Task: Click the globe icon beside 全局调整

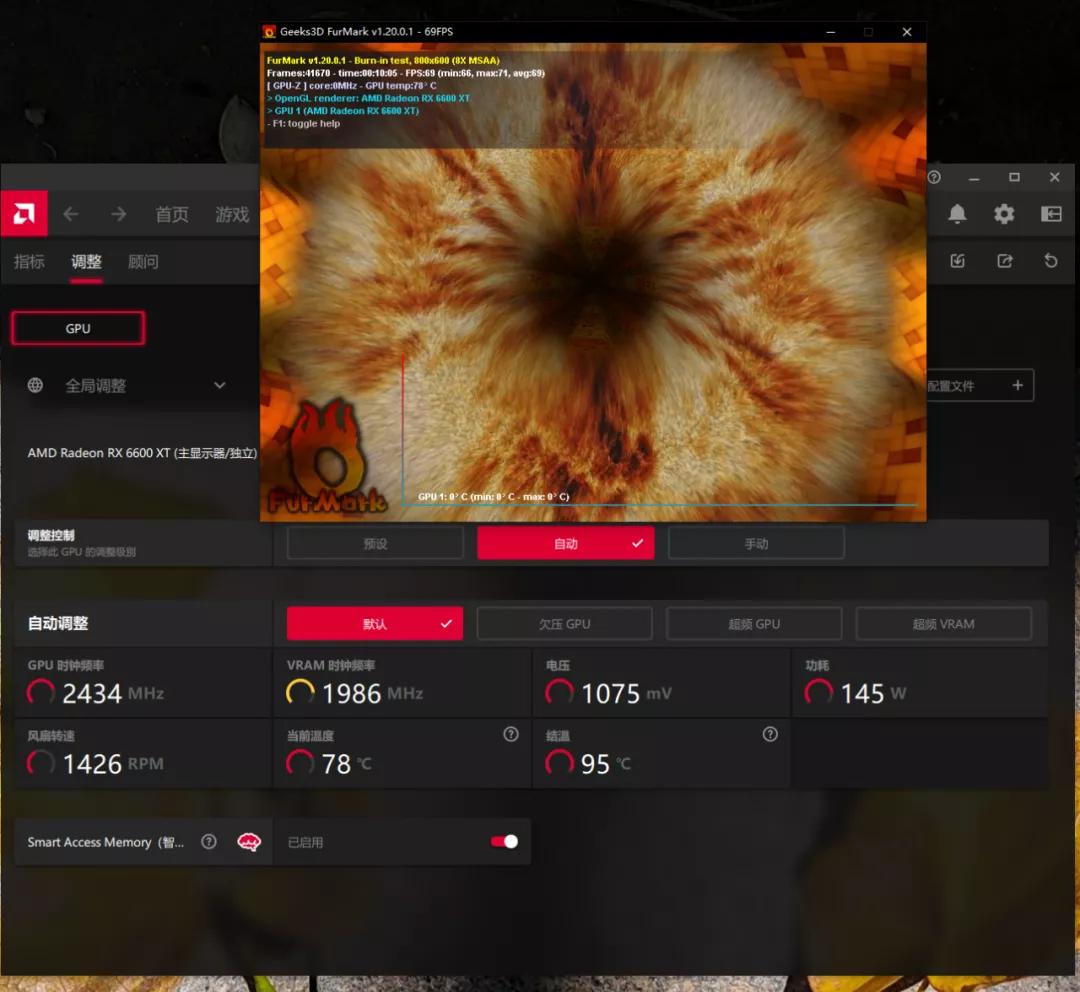Action: coord(35,385)
